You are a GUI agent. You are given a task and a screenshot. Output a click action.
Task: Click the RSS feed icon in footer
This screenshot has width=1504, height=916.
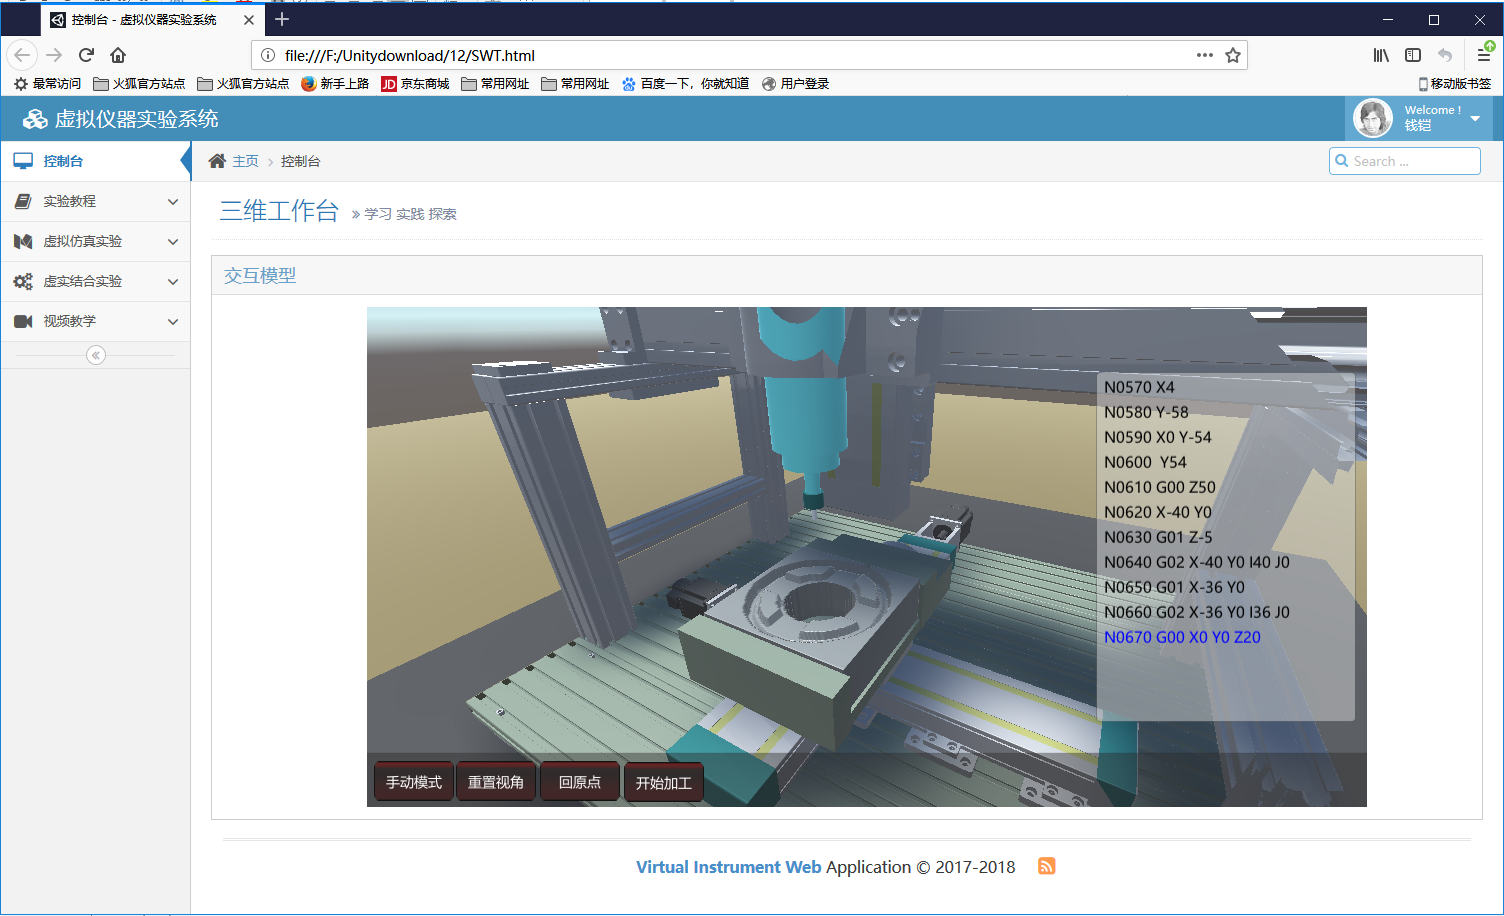[x=1046, y=866]
